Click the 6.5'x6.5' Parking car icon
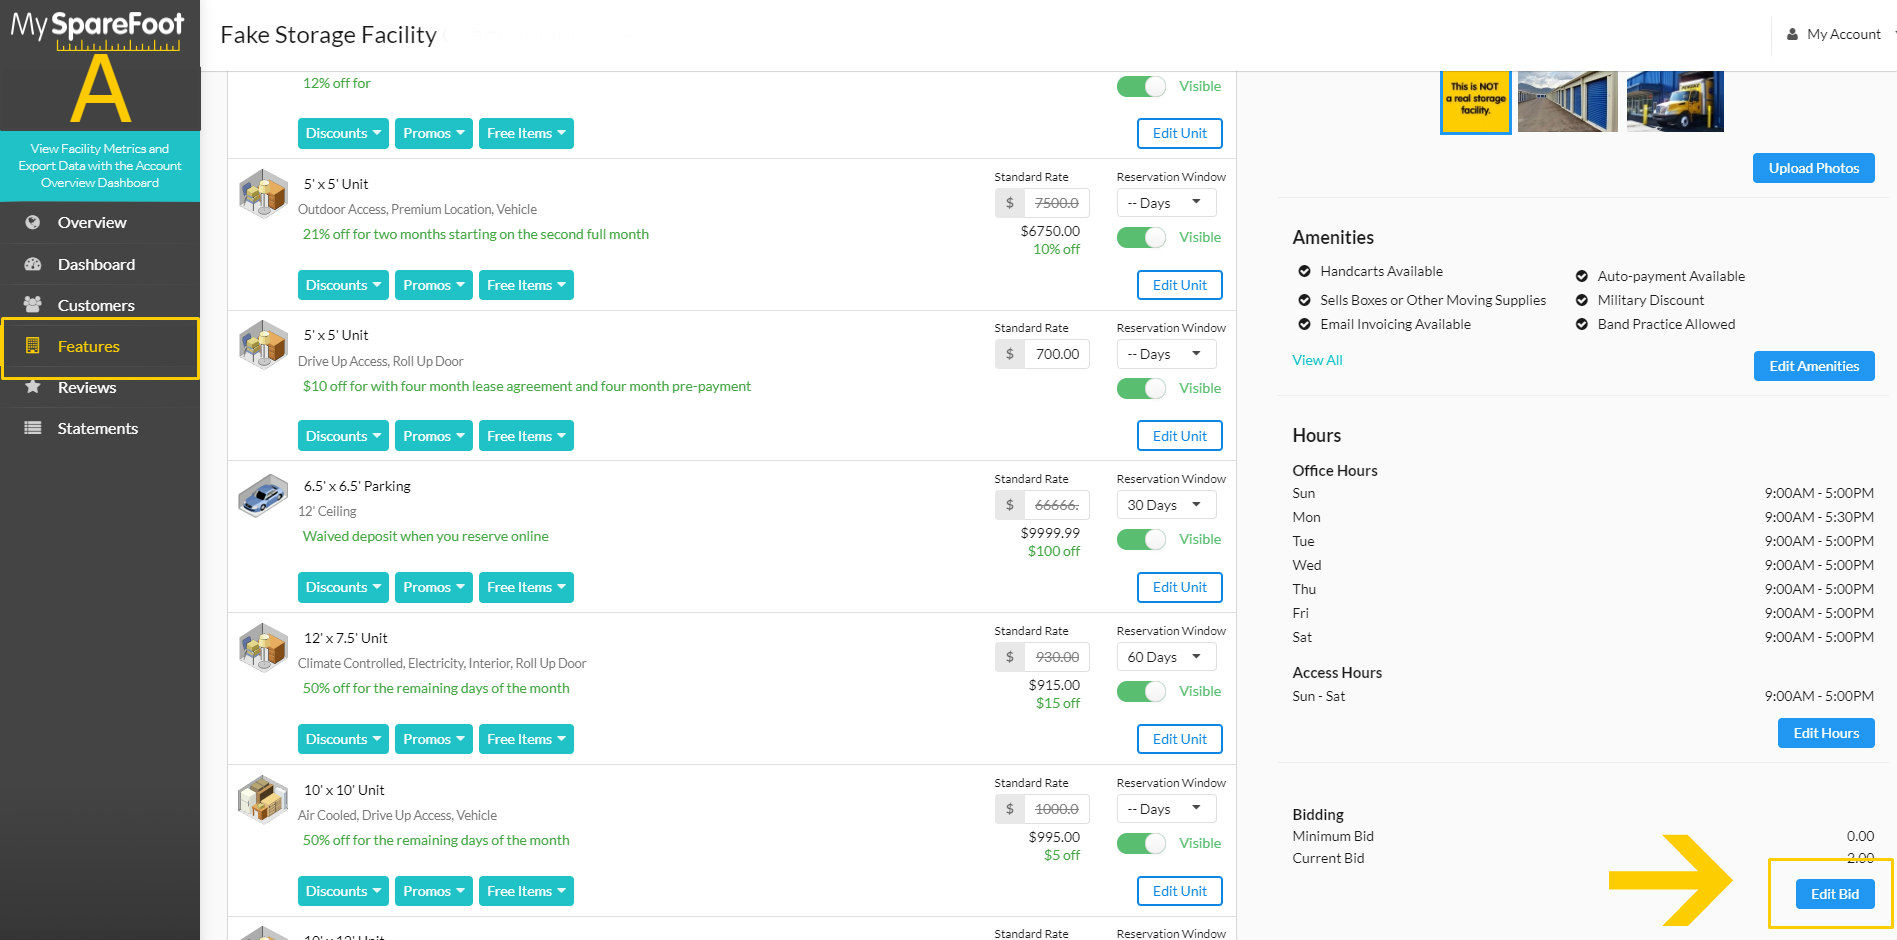1897x940 pixels. [263, 495]
